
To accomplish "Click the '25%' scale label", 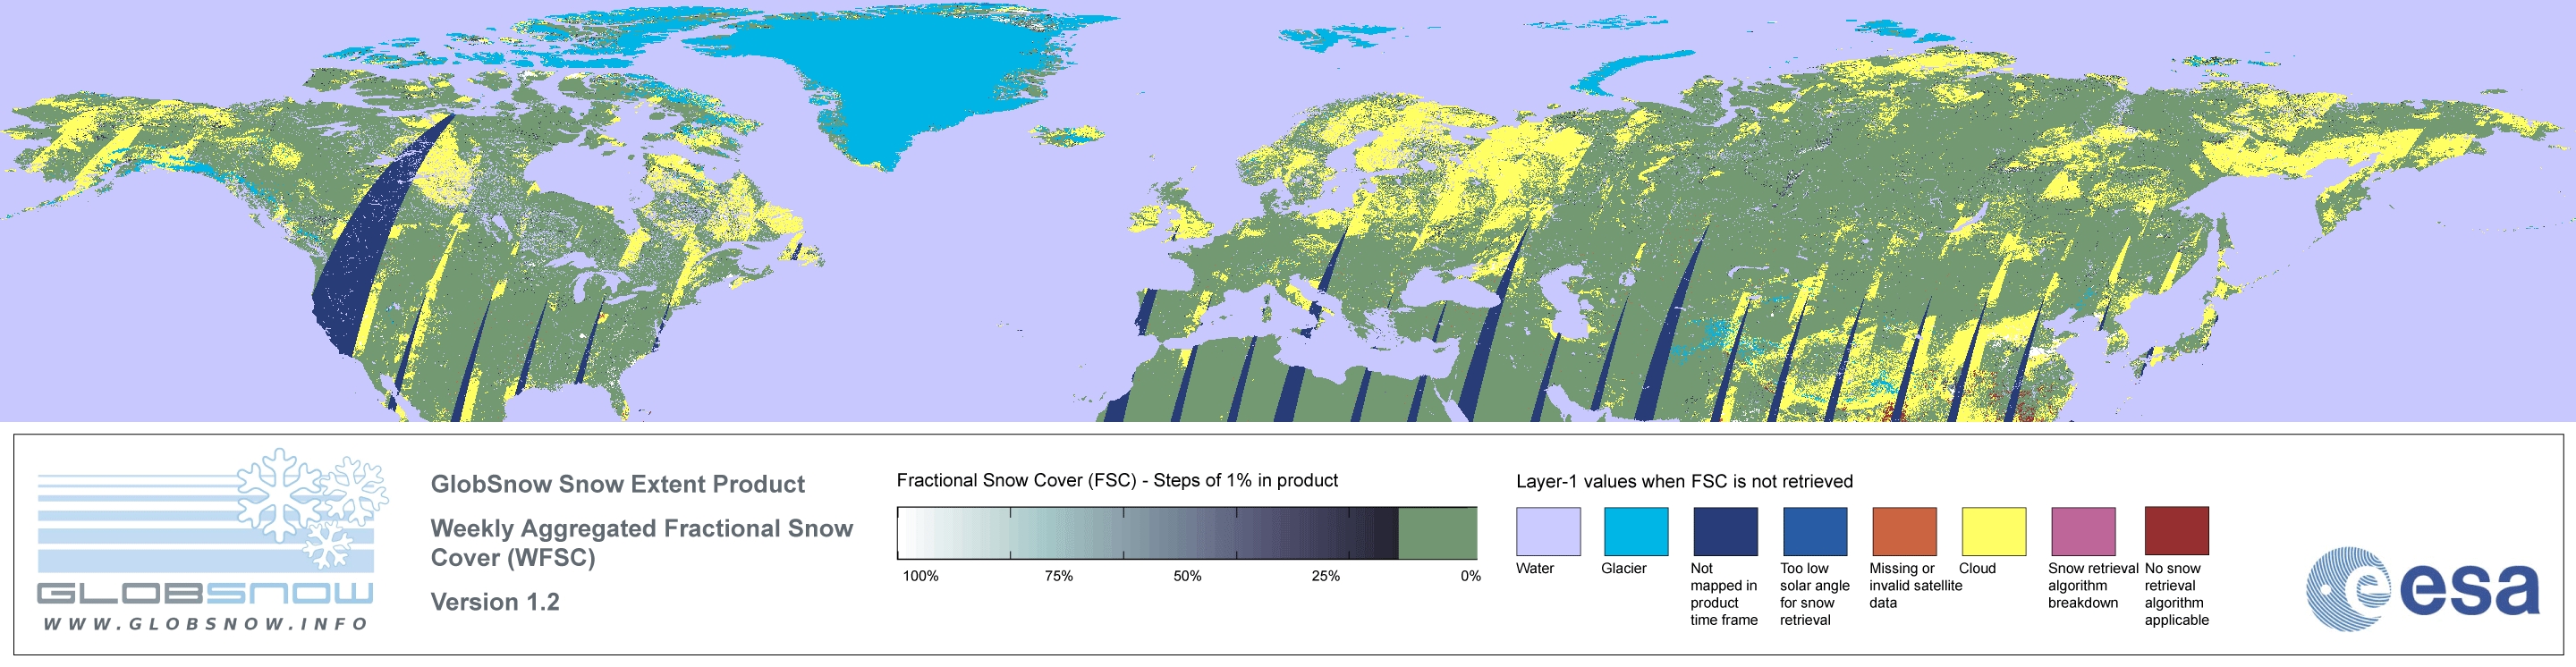I will 1325,576.
